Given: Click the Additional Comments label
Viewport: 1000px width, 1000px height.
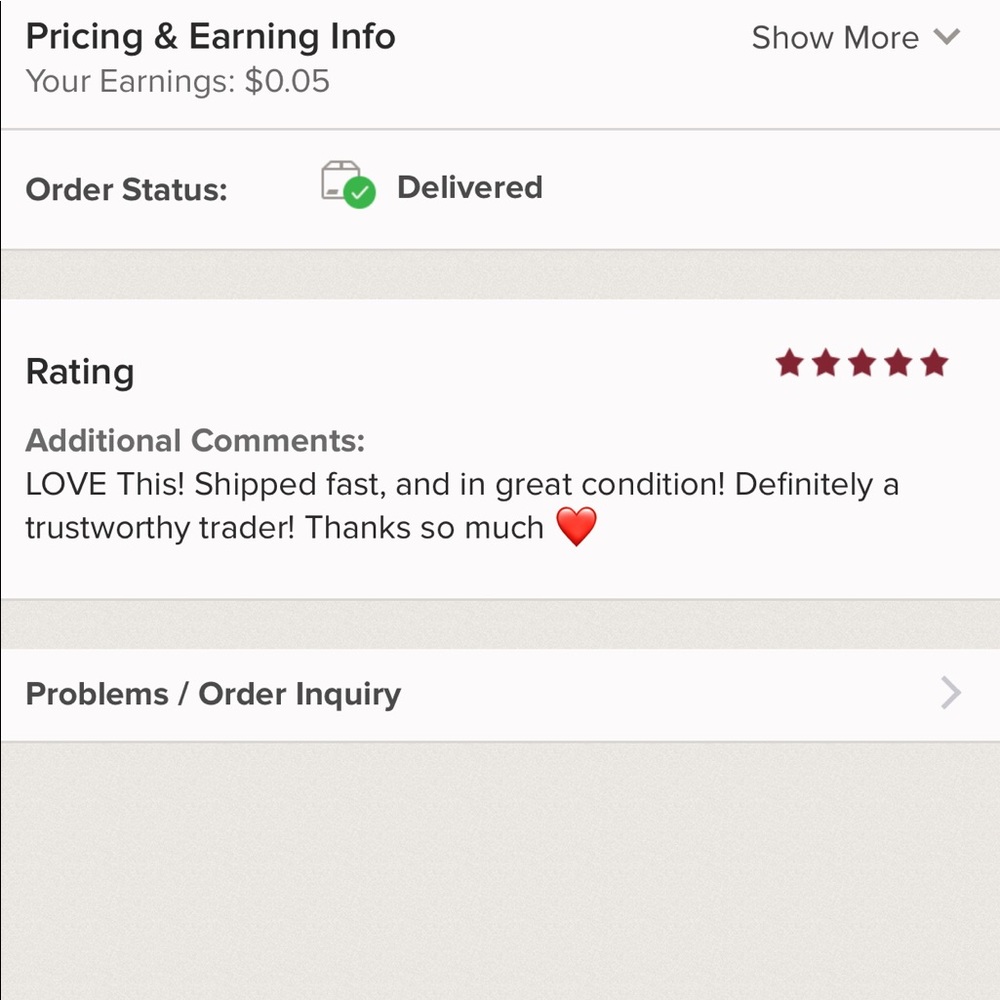Looking at the screenshot, I should coord(195,440).
